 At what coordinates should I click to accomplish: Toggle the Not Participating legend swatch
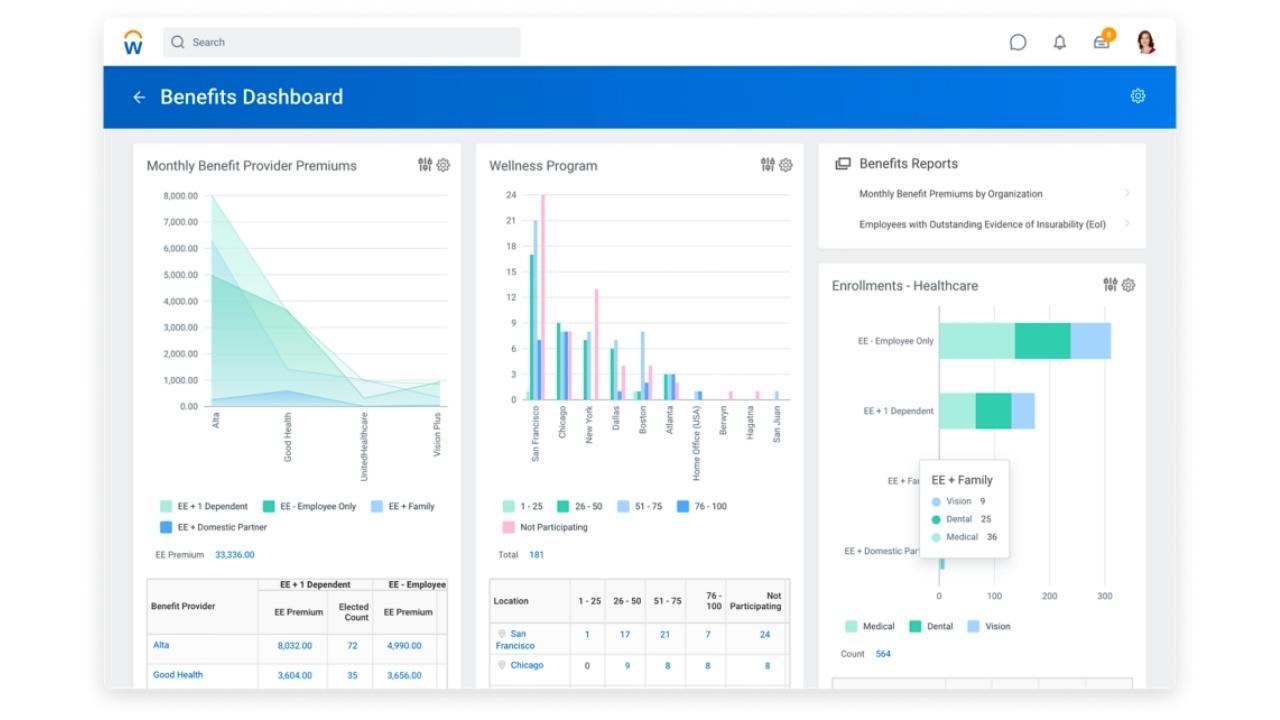click(x=509, y=527)
